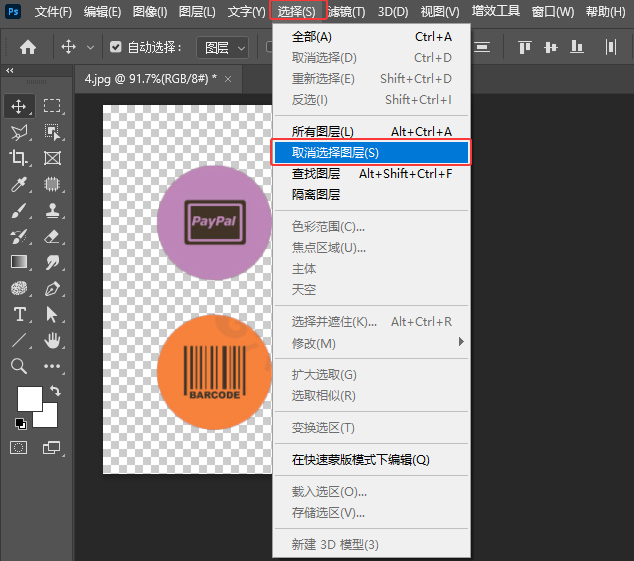634x561 pixels.
Task: Click the Home button in options bar
Action: click(28, 47)
